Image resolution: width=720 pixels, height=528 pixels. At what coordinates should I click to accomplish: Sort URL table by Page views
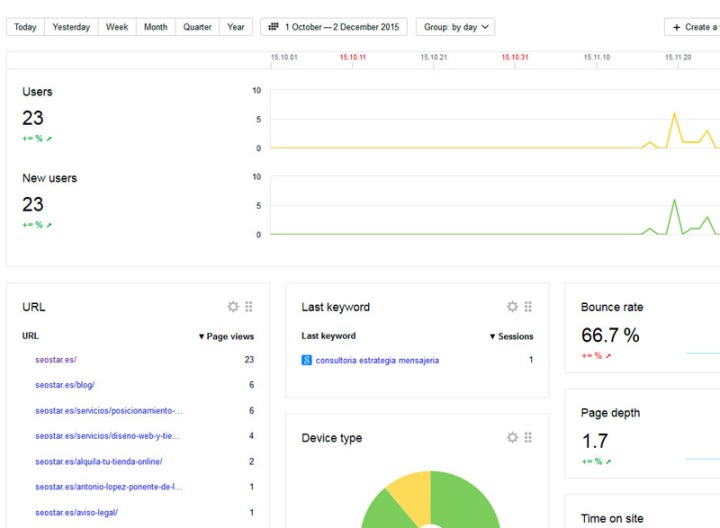(226, 336)
